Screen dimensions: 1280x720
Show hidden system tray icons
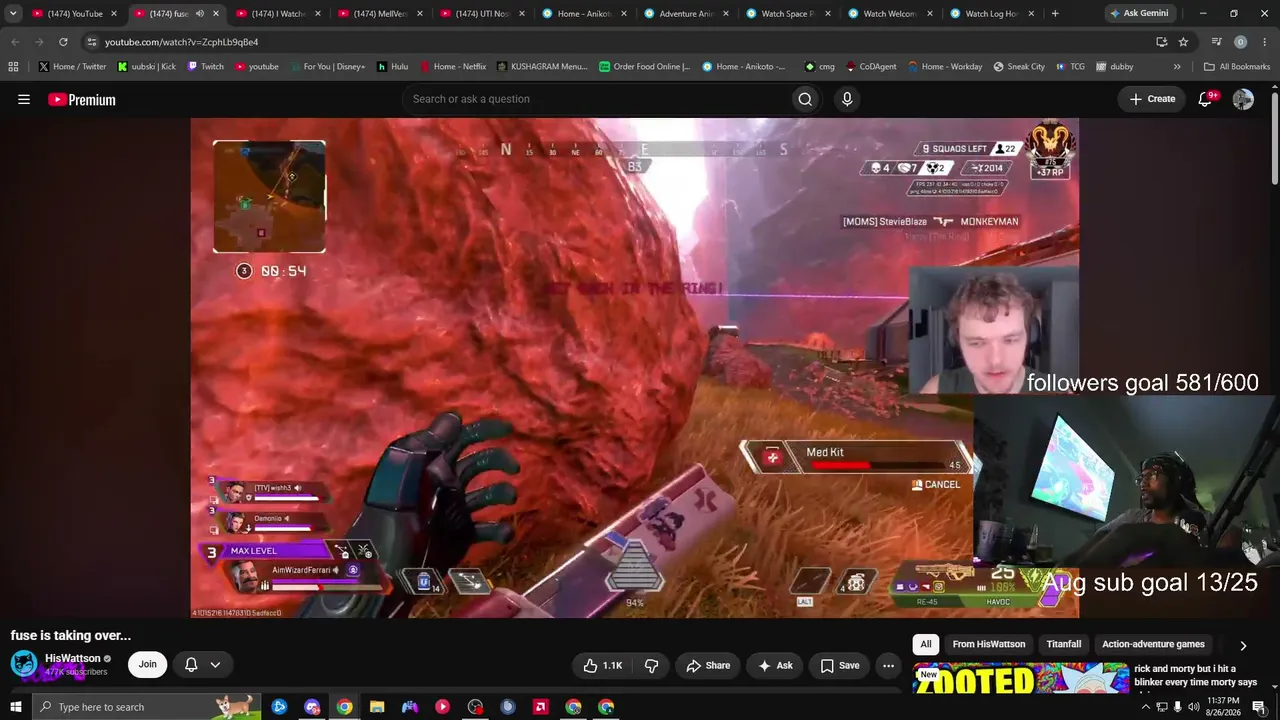[x=1145, y=707]
